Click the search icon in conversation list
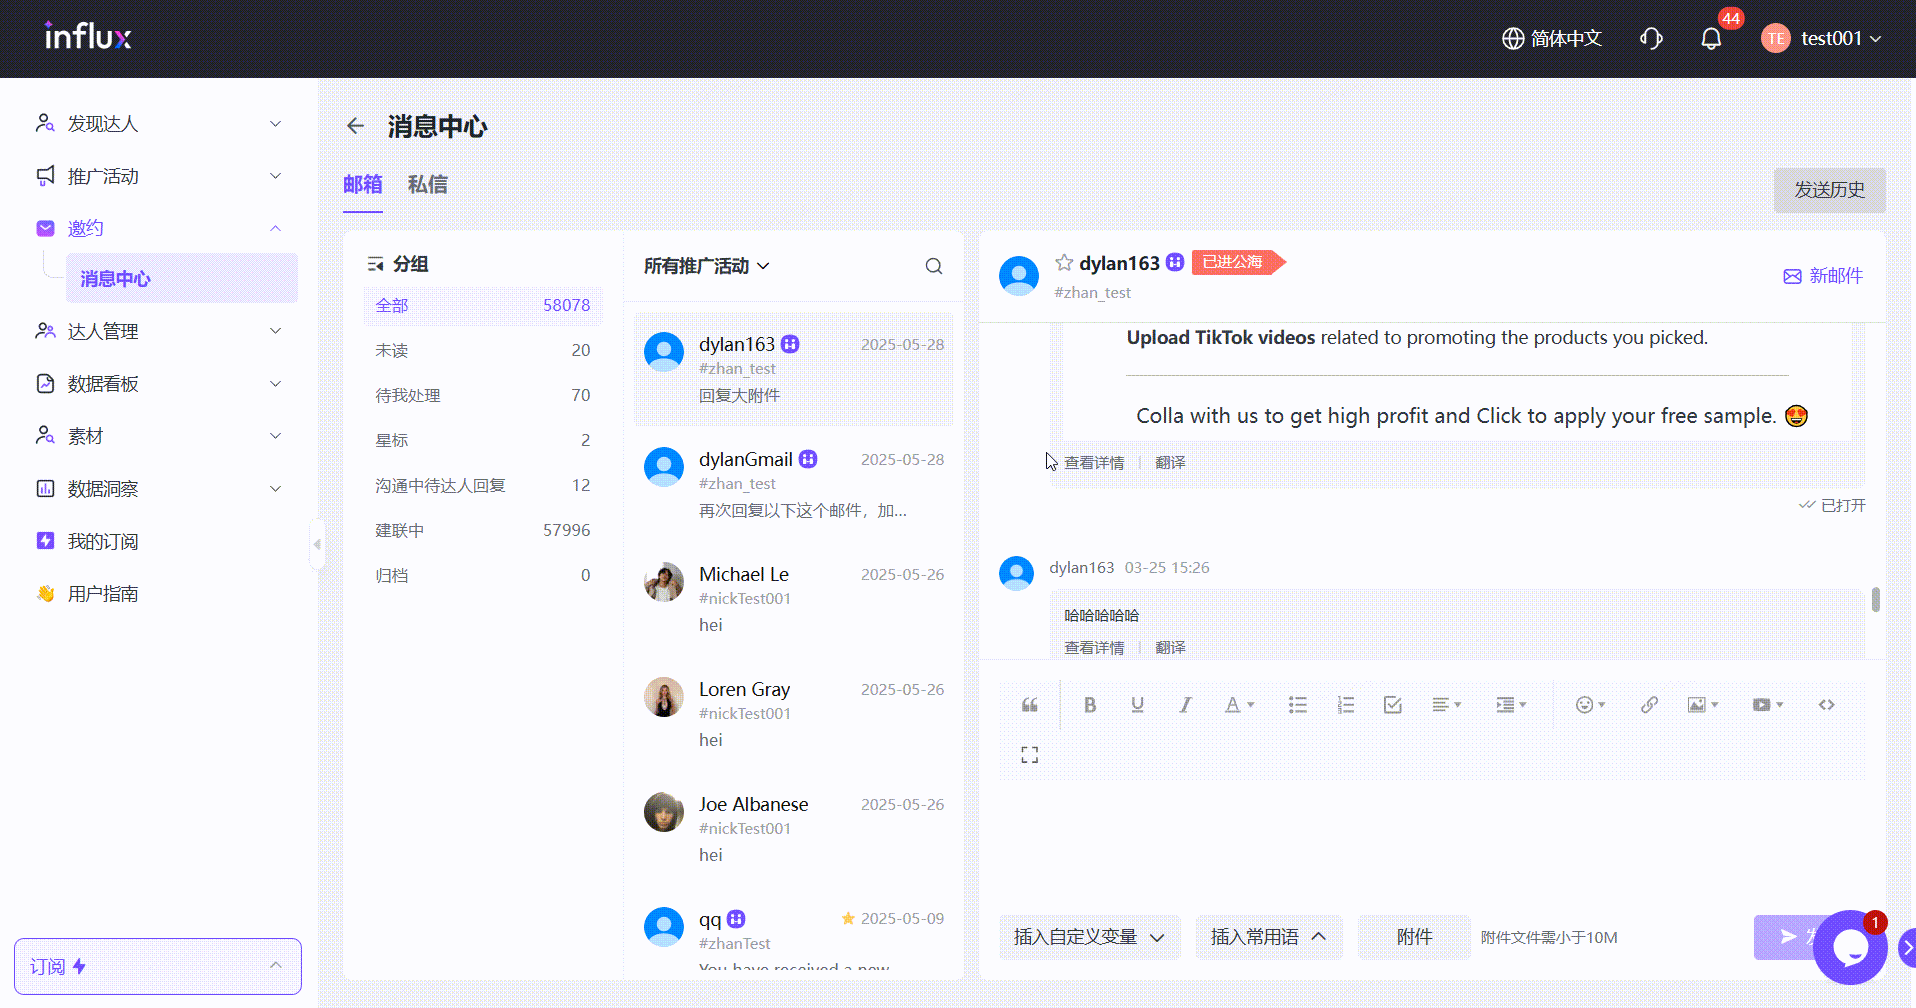This screenshot has width=1916, height=1008. pyautogui.click(x=933, y=266)
